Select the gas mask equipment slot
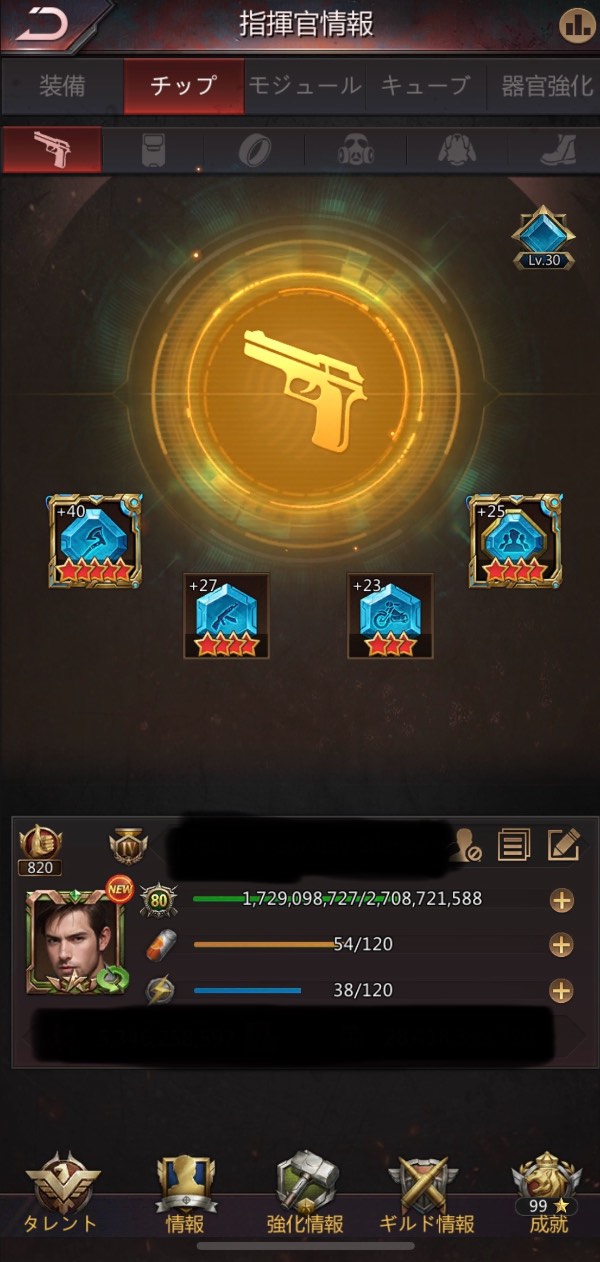The image size is (600, 1262). [356, 150]
